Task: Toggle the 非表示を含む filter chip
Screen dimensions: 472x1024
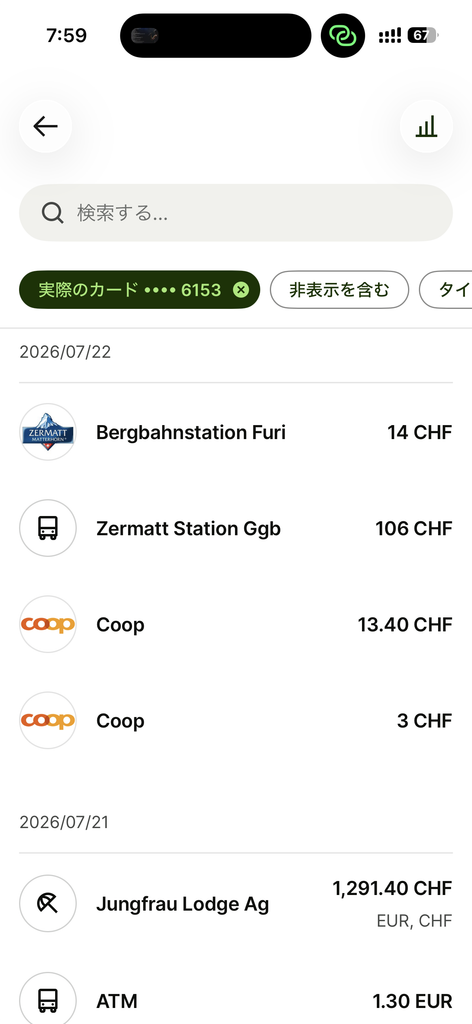Action: point(339,289)
